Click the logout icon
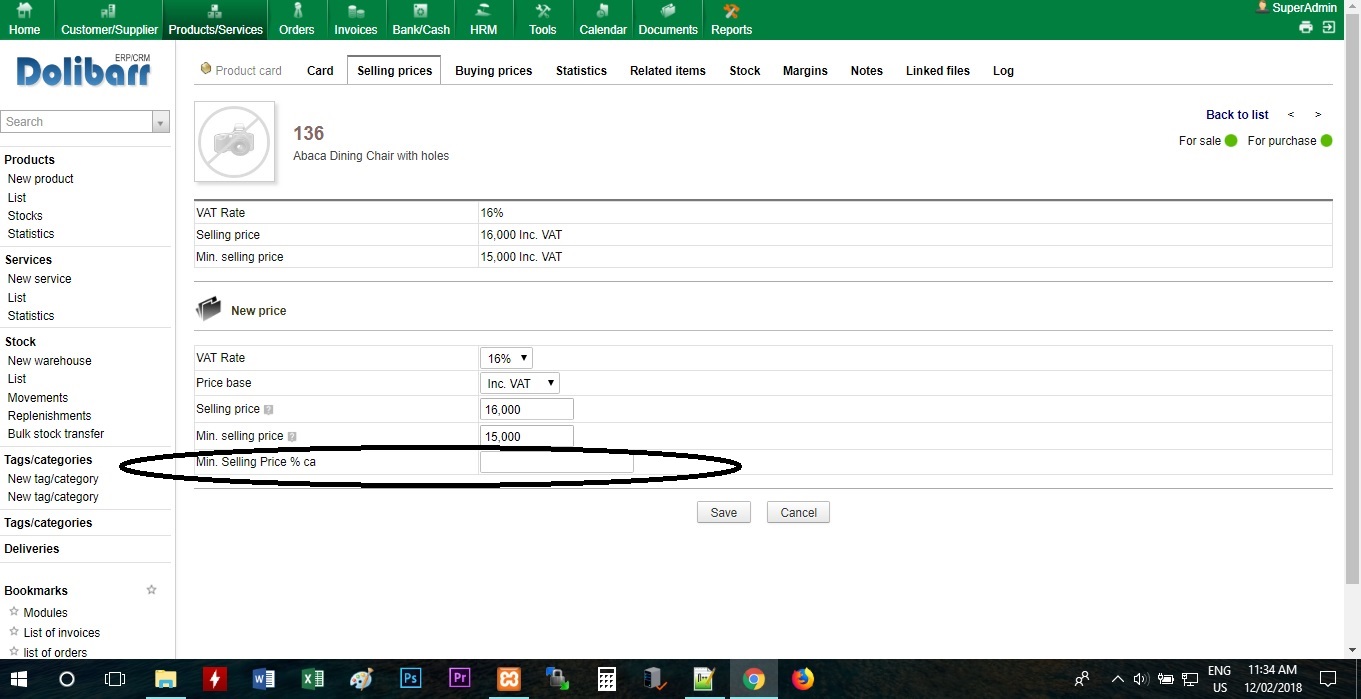 click(x=1329, y=27)
